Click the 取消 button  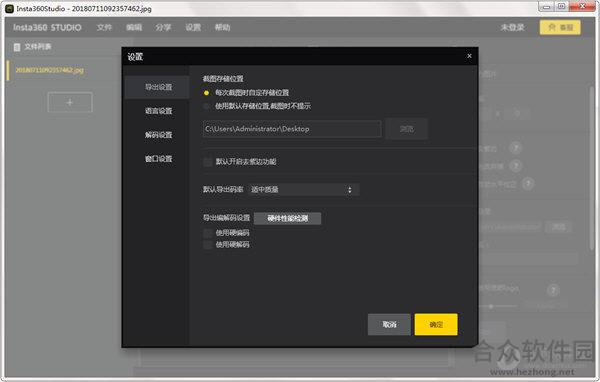point(389,325)
